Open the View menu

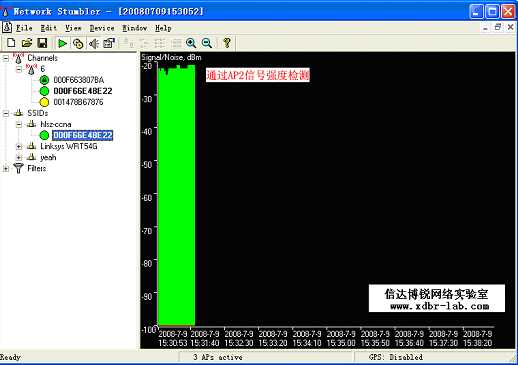pos(73,28)
